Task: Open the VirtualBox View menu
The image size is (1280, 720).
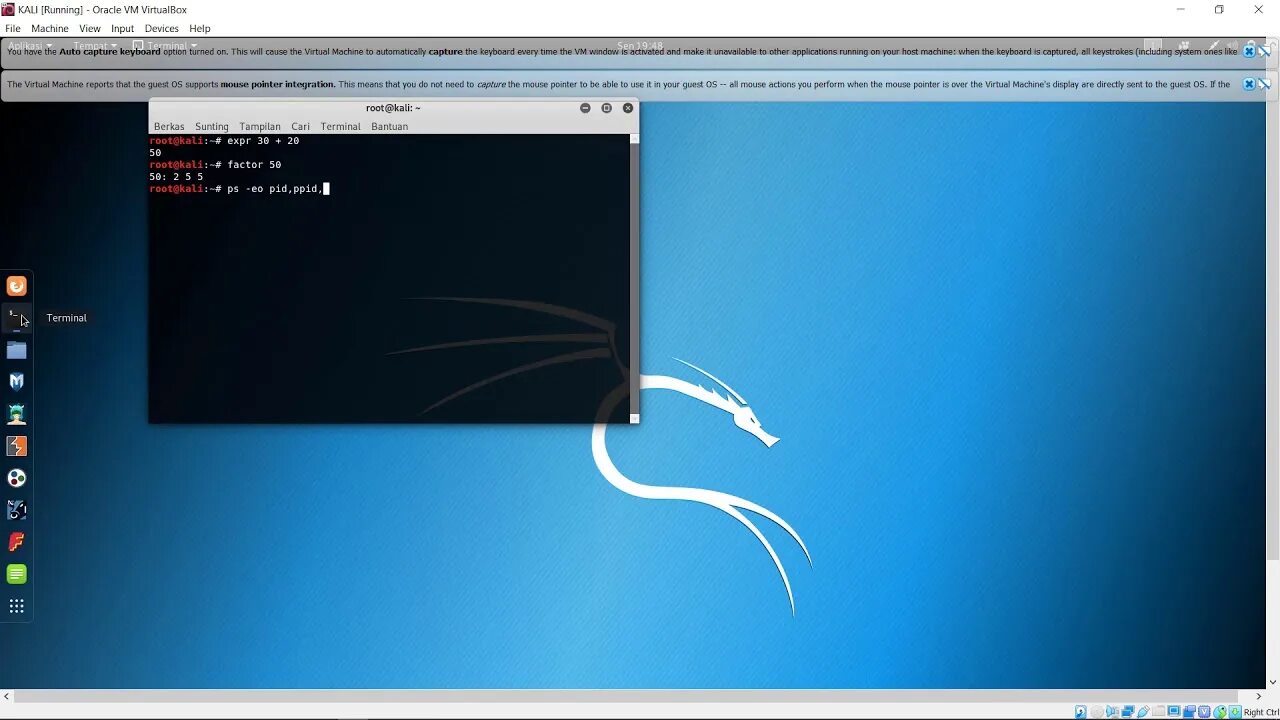Action: (90, 28)
